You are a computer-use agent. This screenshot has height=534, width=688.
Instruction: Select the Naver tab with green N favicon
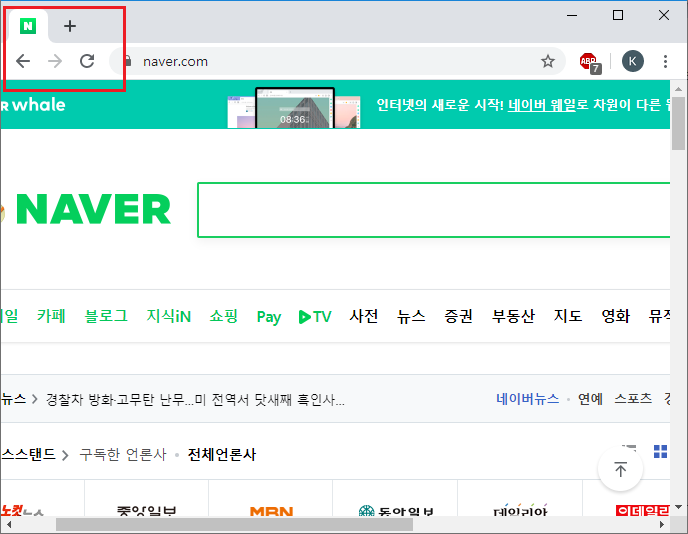(x=28, y=26)
